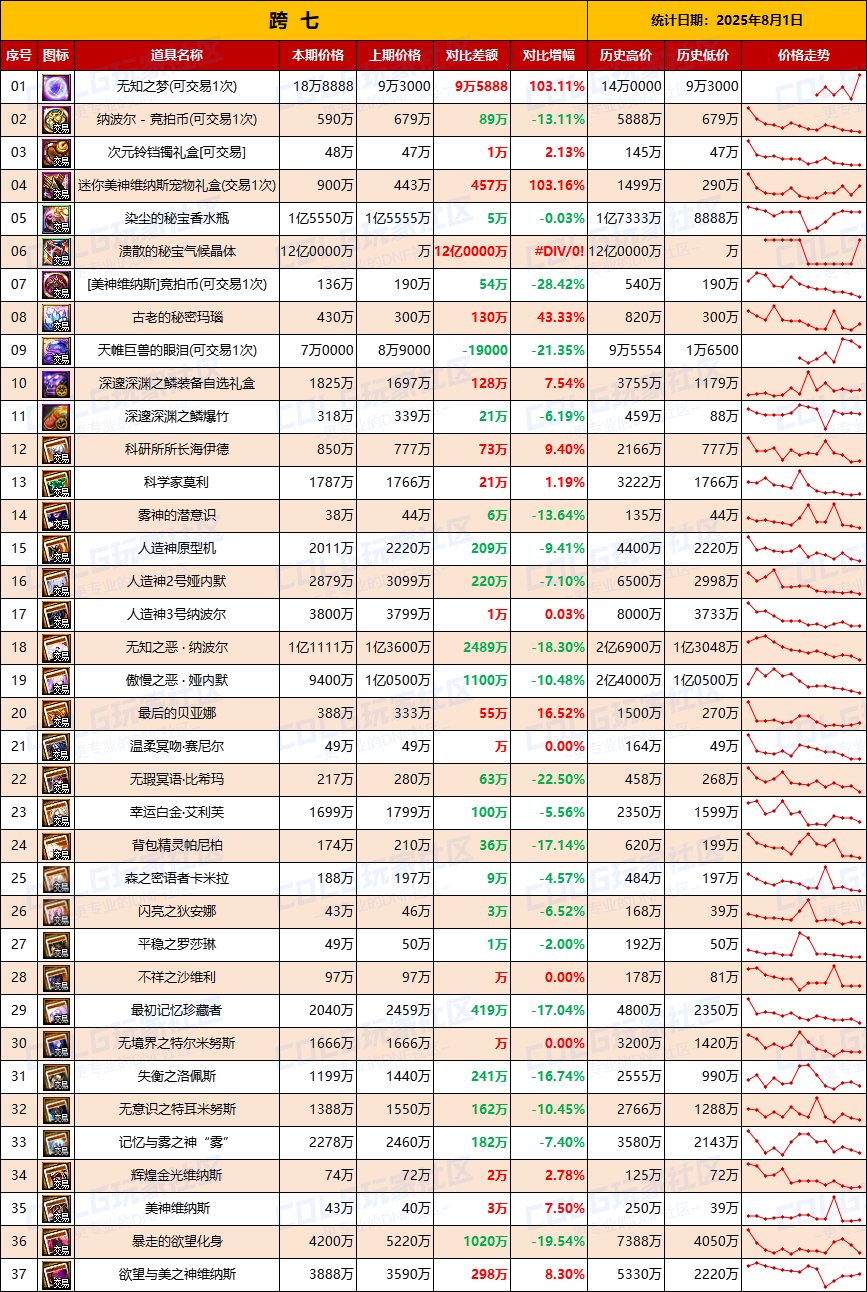The image size is (867, 1292).
Task: Click the icon for 无知之梦(可交易1次)
Action: (56, 87)
